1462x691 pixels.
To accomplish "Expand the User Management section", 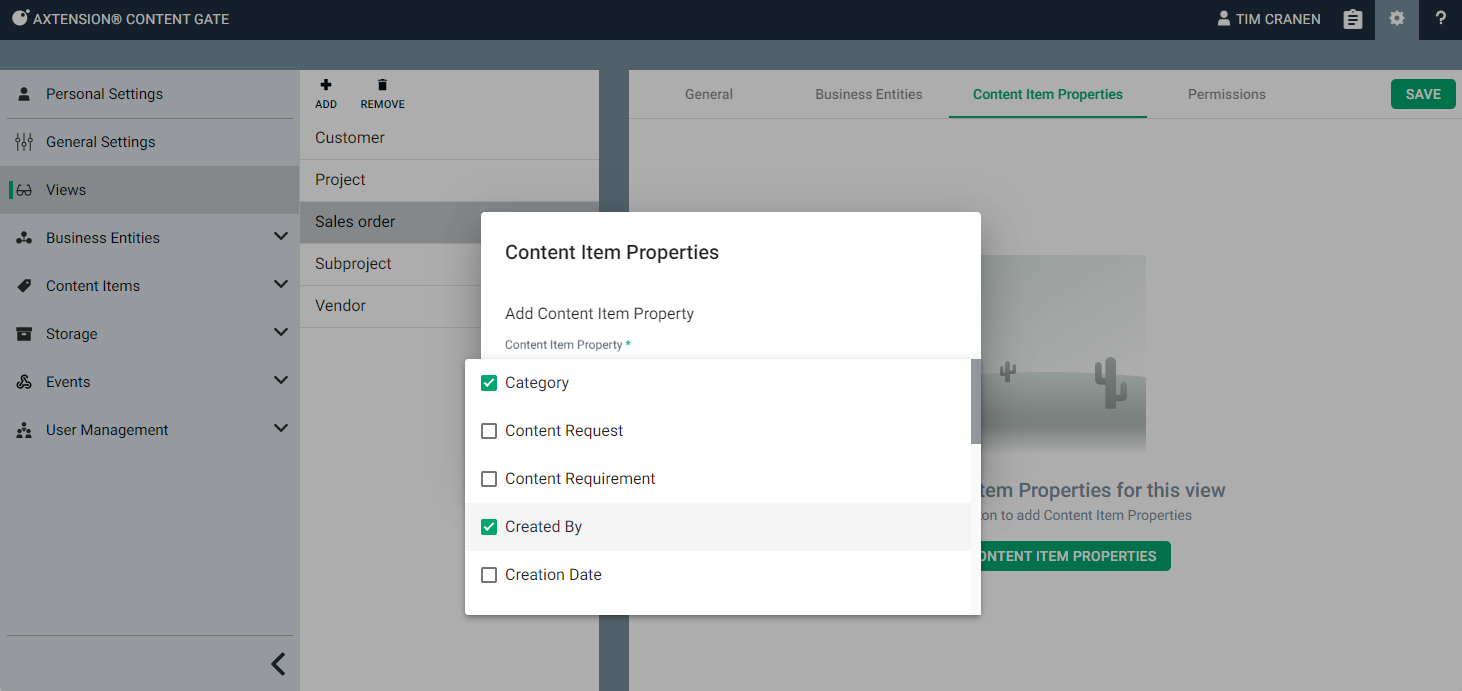I will coord(280,429).
